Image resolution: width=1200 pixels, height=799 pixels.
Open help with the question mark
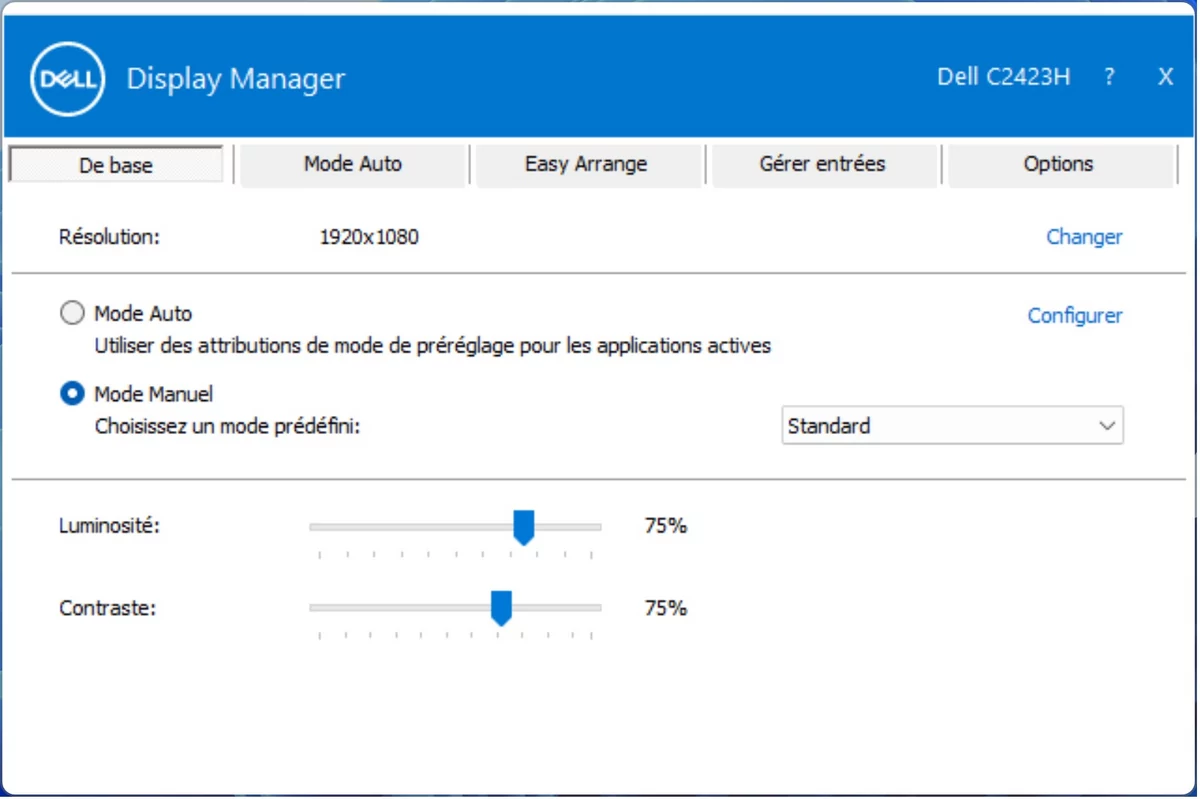pos(1109,77)
